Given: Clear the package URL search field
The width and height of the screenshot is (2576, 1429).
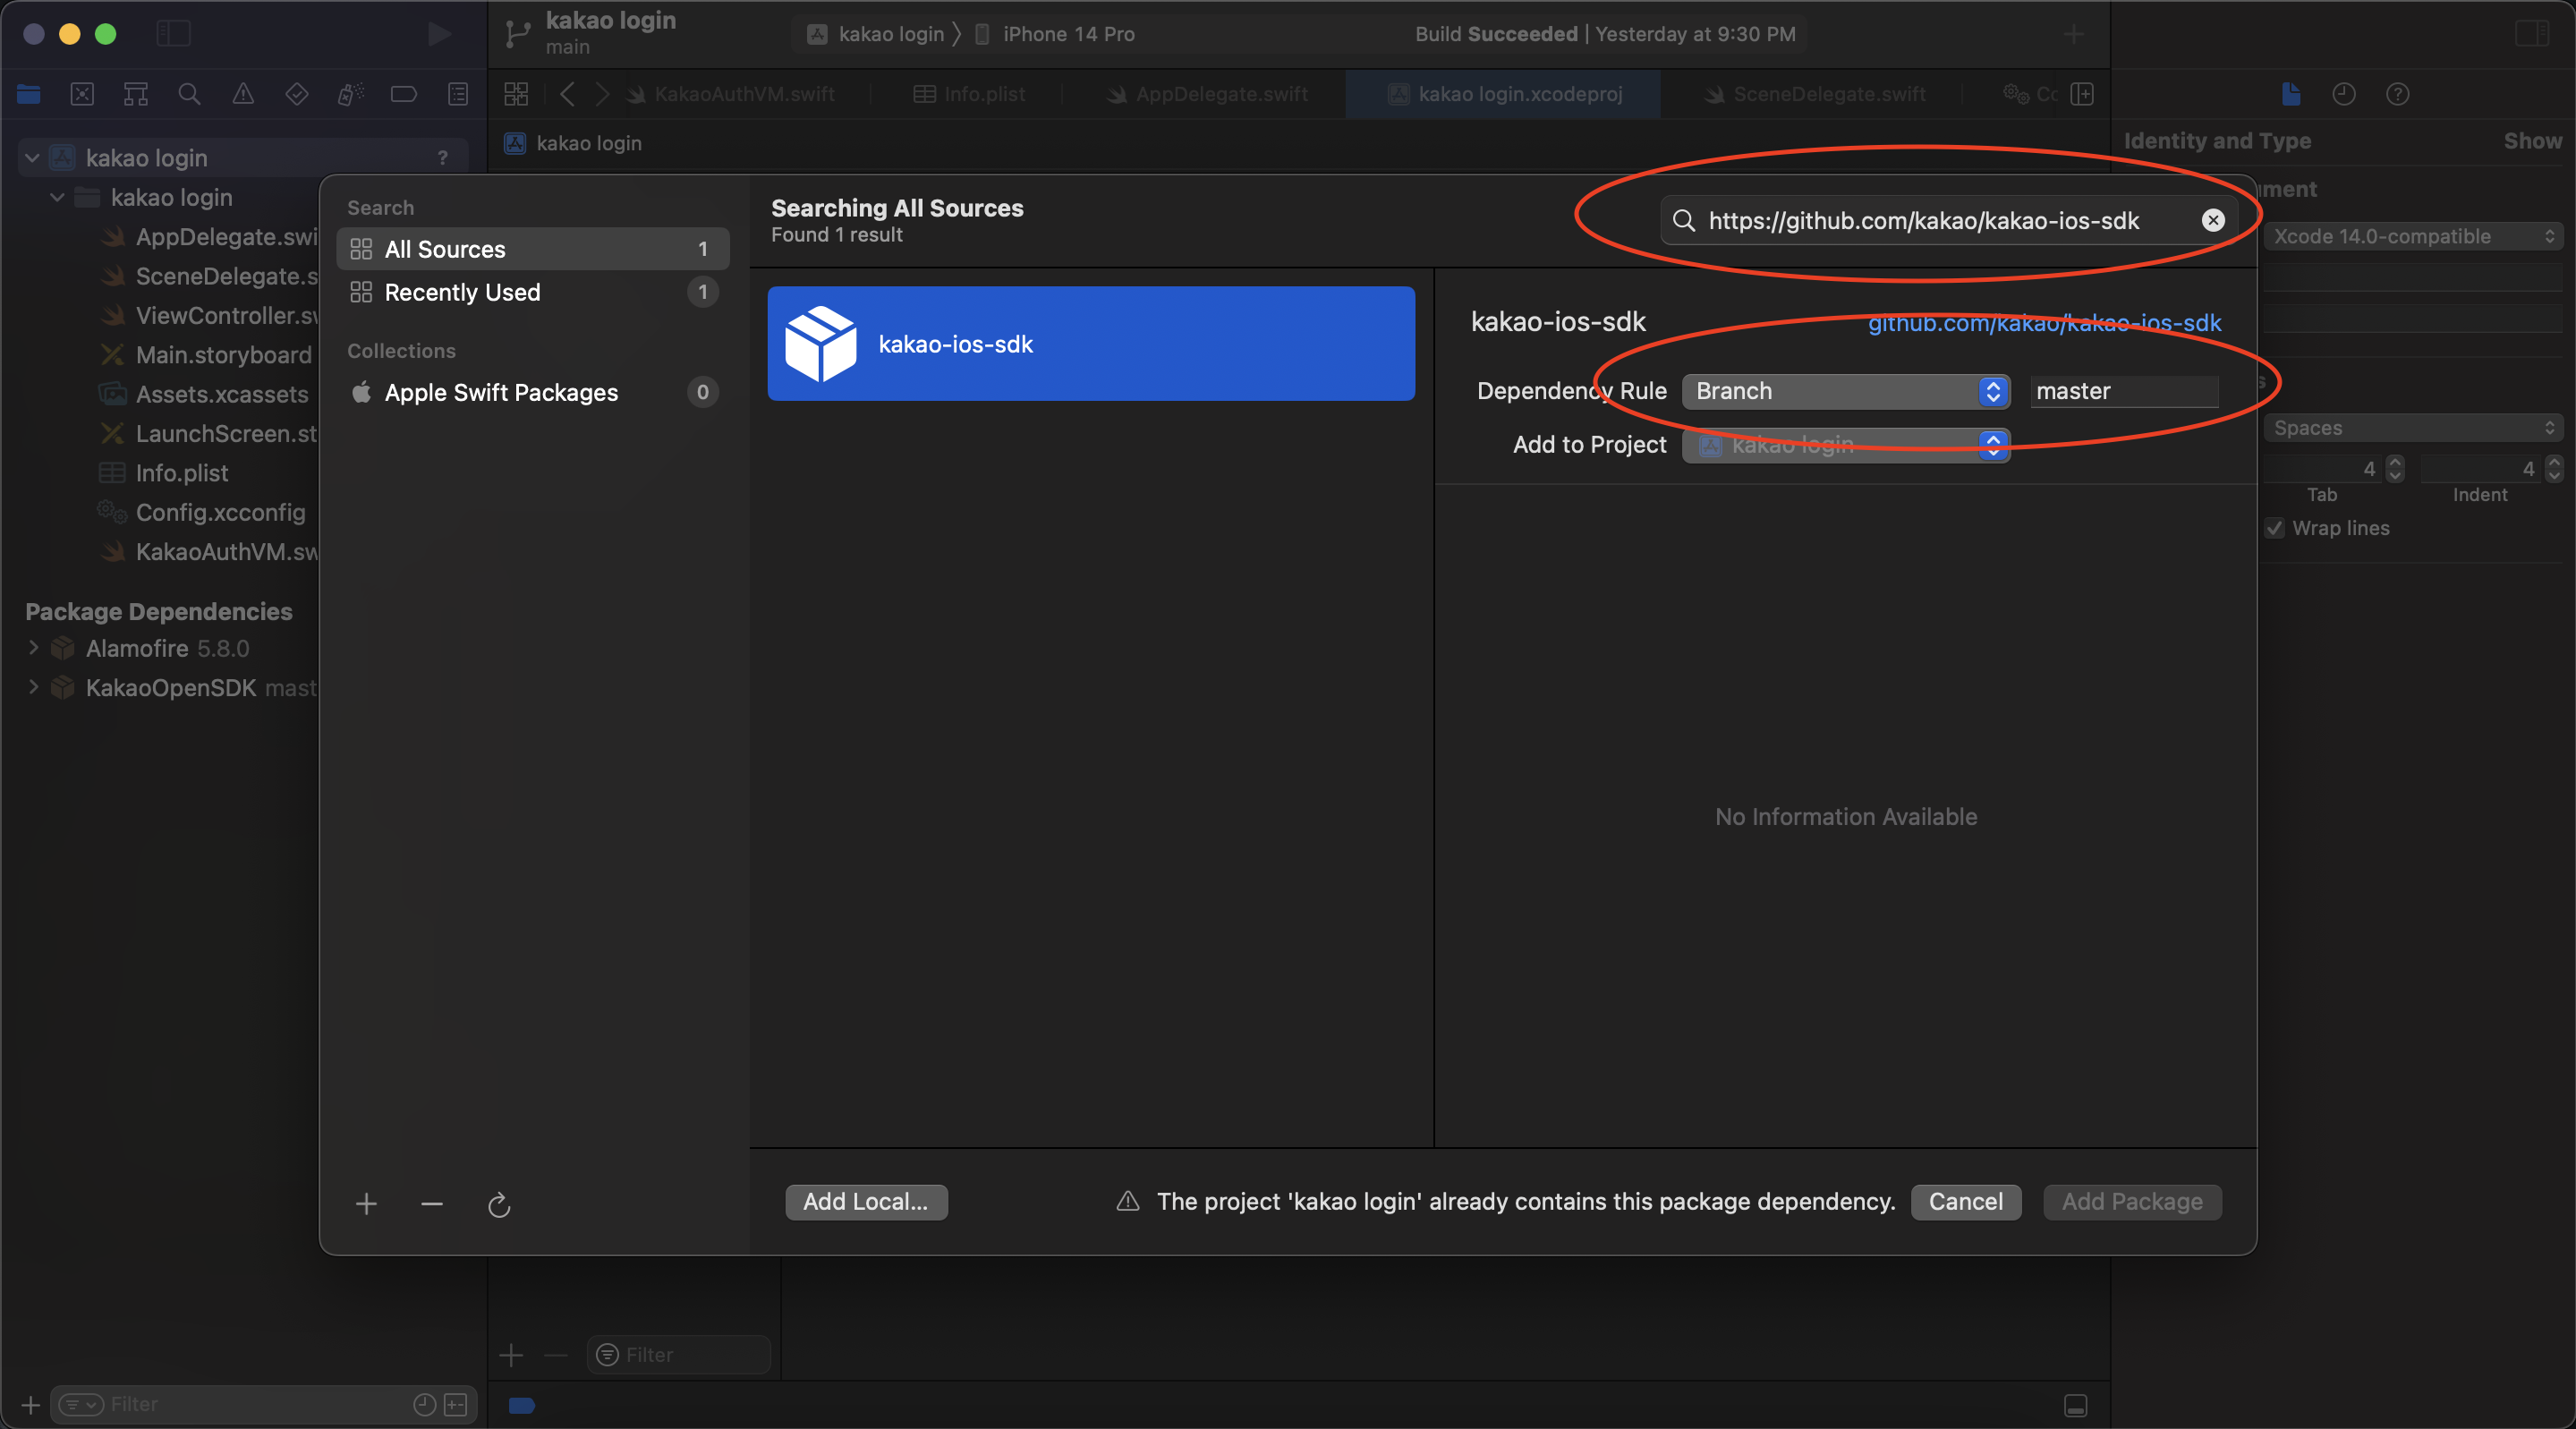Looking at the screenshot, I should (2213, 221).
